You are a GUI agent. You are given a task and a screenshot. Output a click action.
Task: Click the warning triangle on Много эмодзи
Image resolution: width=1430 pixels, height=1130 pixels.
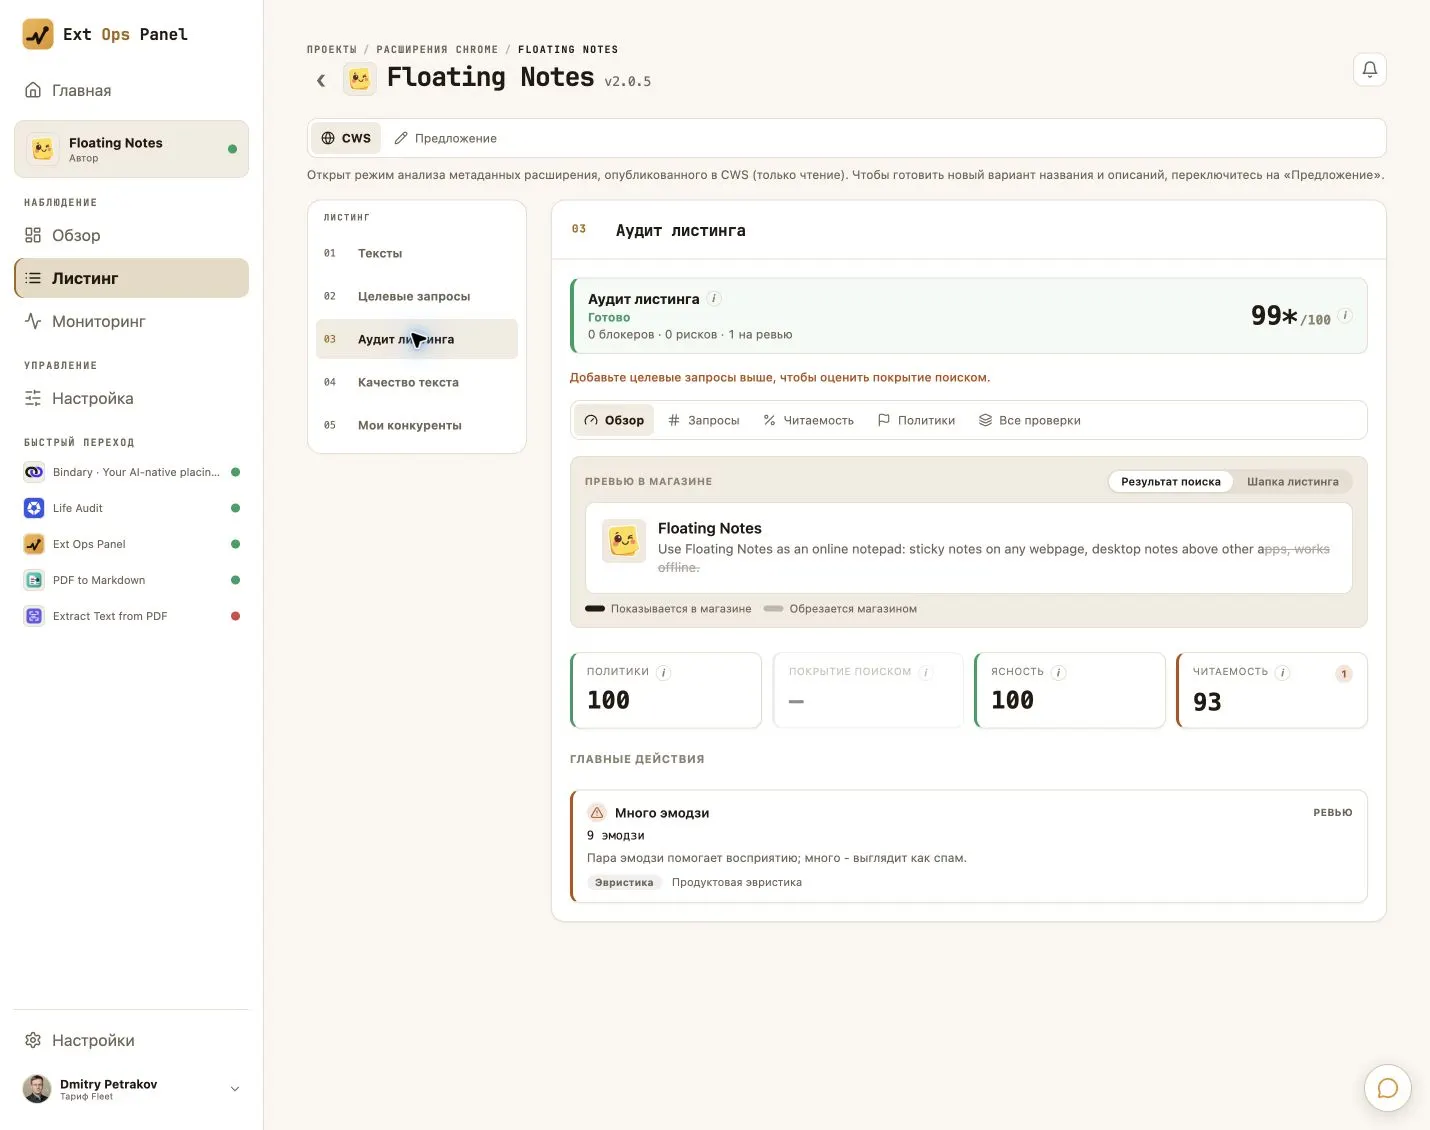tap(596, 812)
